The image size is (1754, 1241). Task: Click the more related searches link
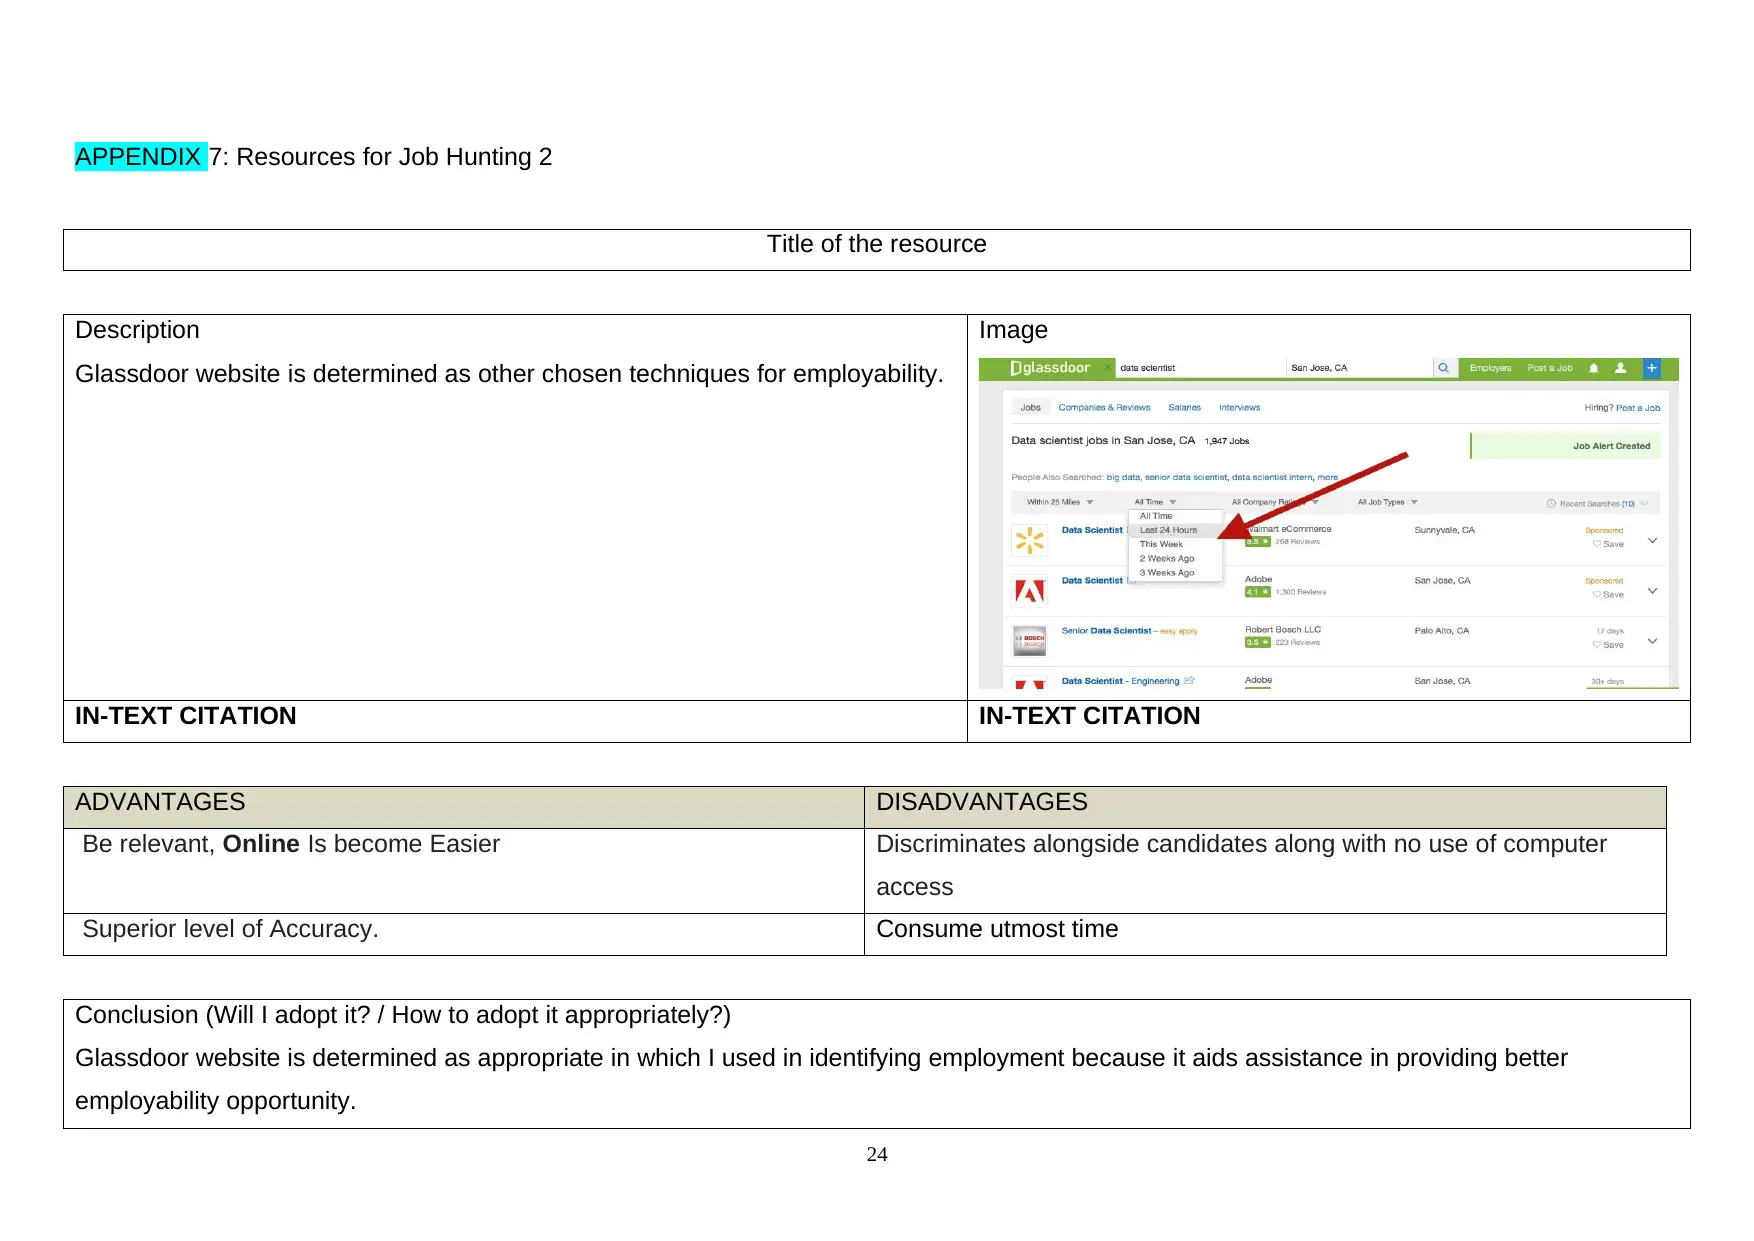[1327, 477]
